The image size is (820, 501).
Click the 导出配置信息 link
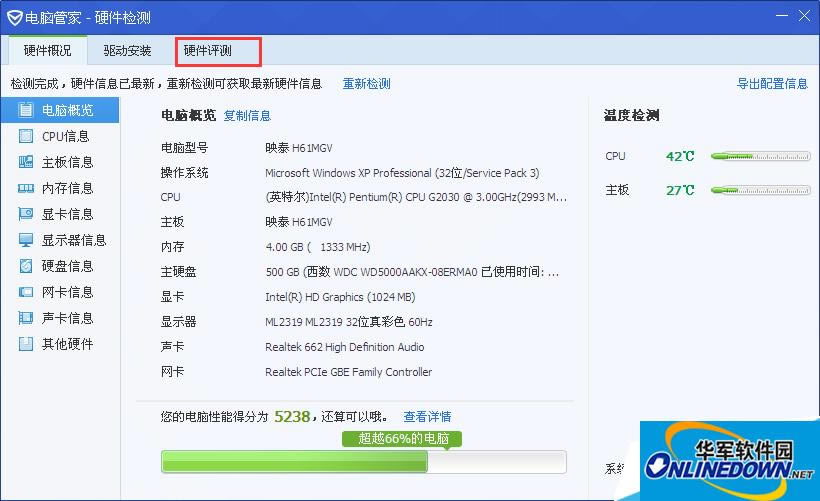[x=772, y=84]
